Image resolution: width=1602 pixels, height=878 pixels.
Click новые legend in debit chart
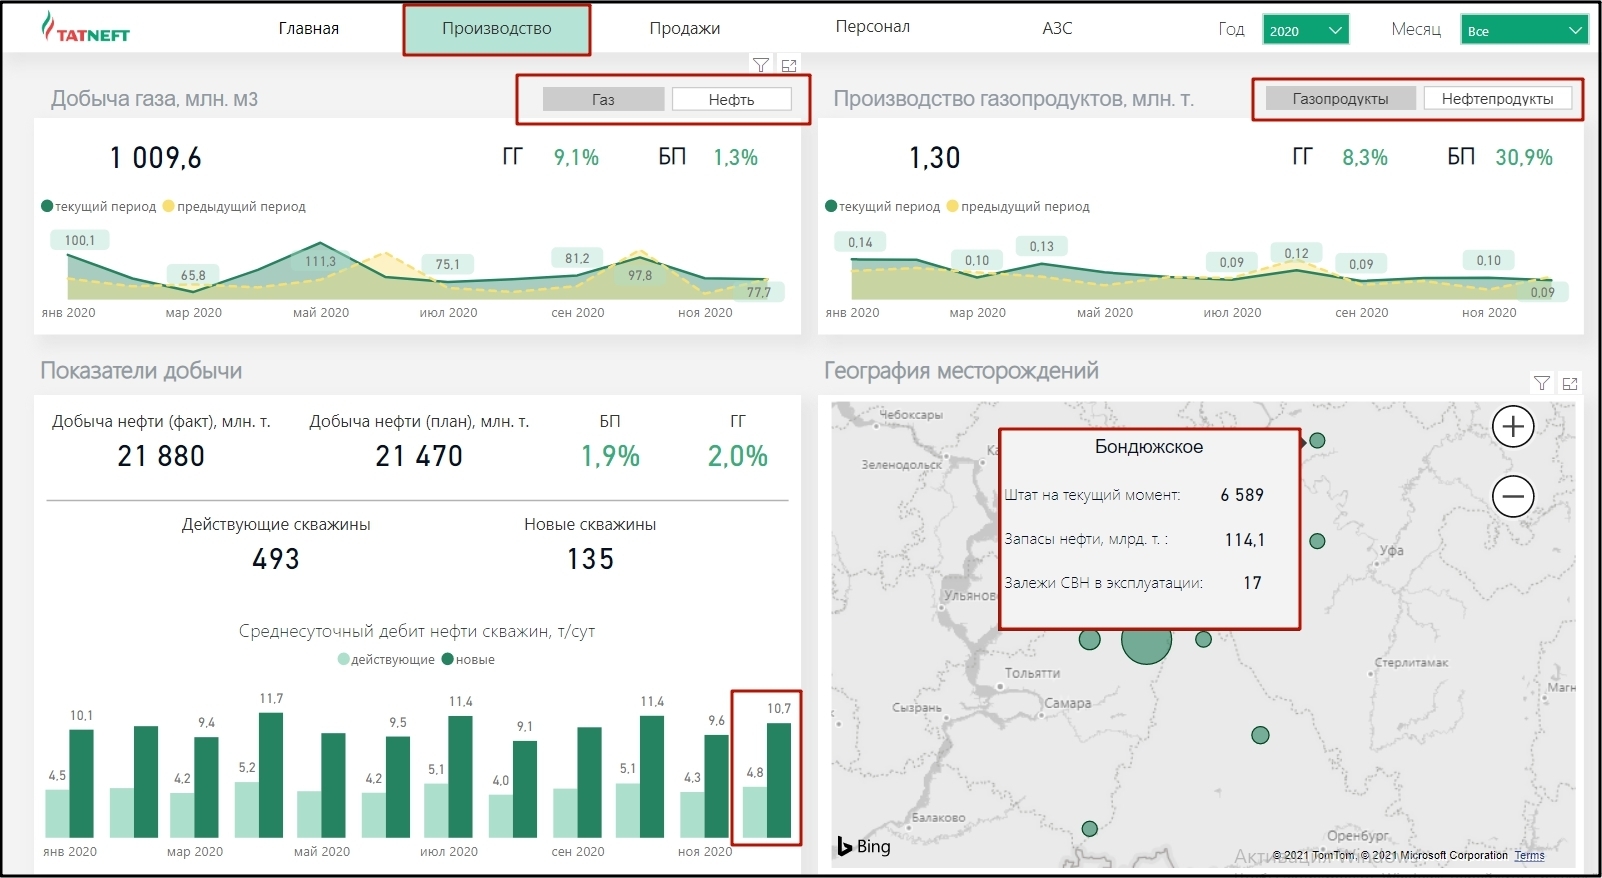[x=468, y=659]
